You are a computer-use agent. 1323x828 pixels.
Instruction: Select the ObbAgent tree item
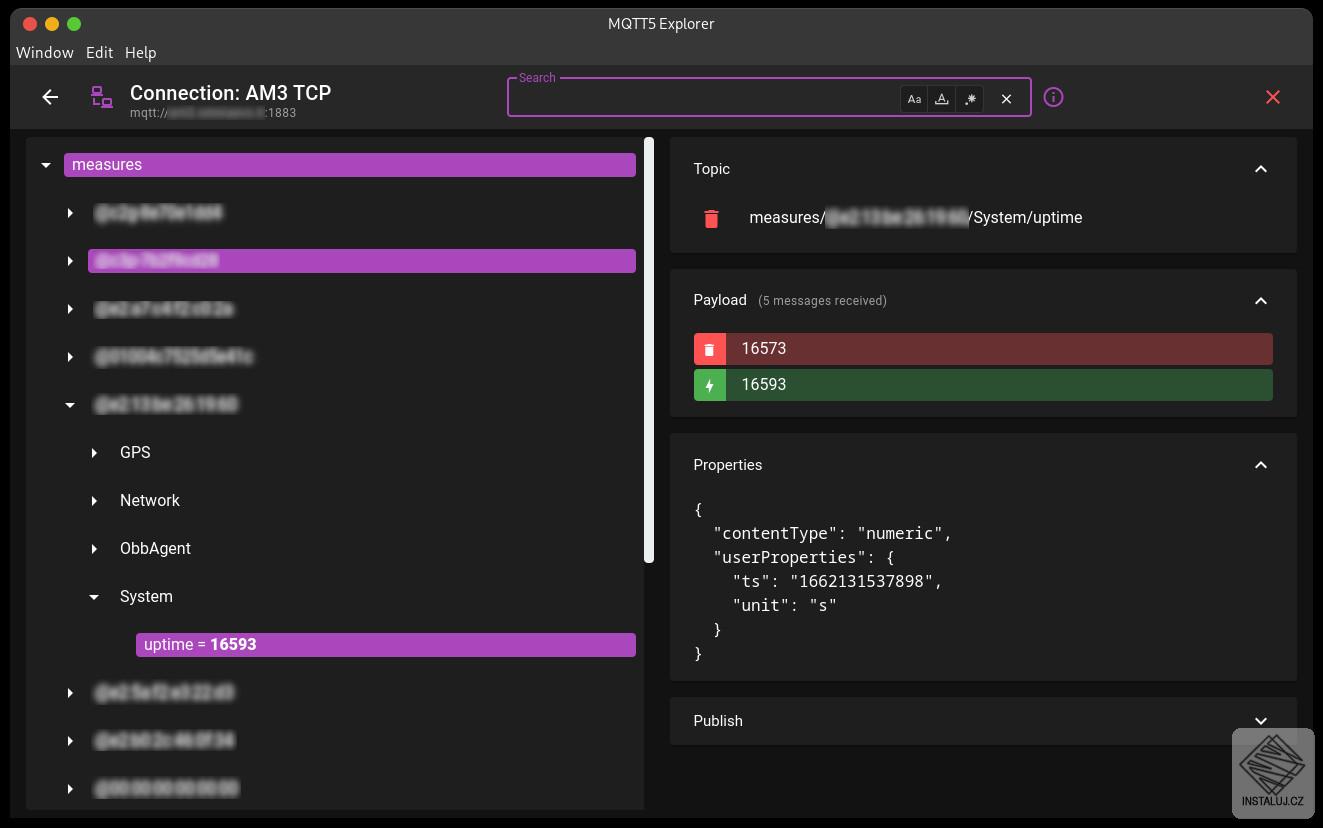[155, 549]
